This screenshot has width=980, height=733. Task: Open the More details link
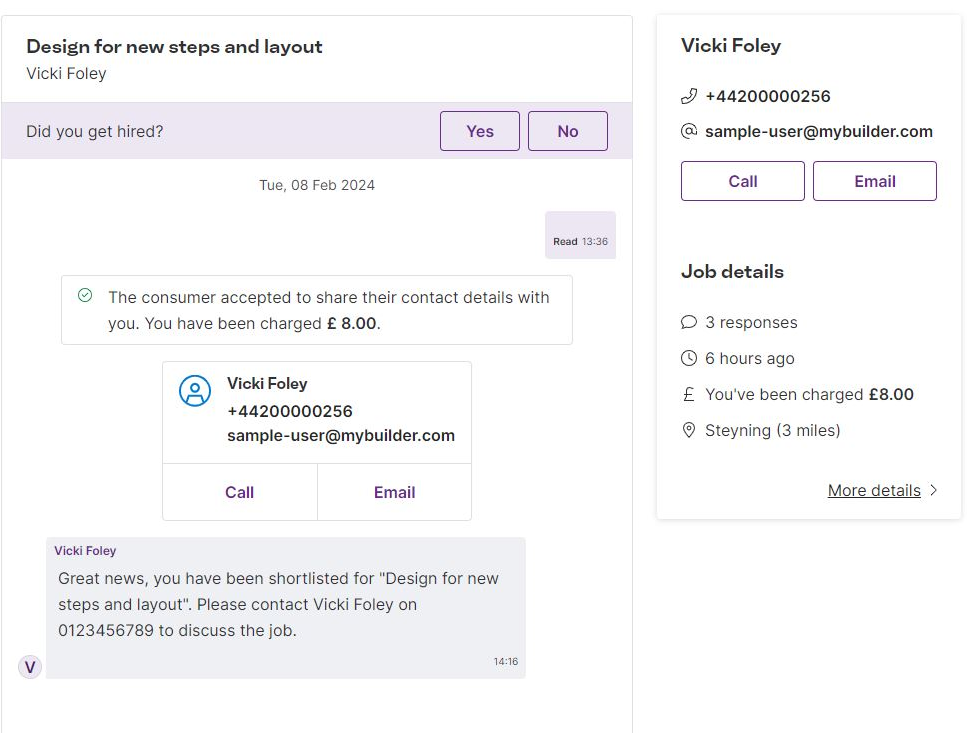[874, 490]
